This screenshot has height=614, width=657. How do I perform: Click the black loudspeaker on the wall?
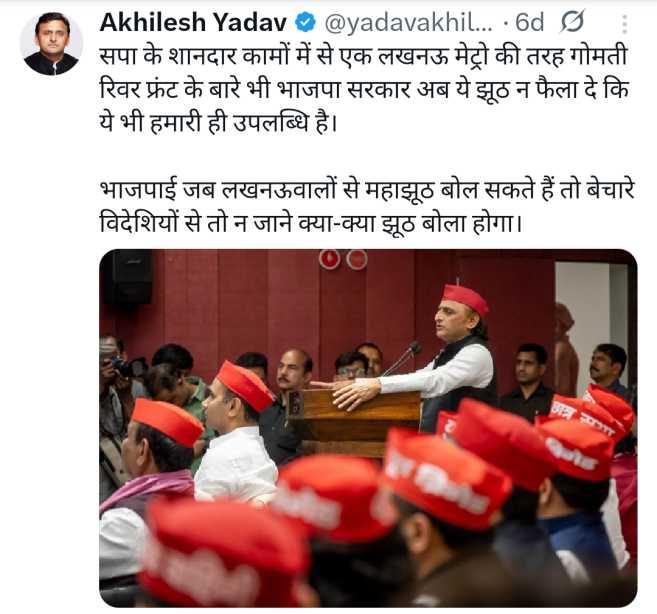tap(129, 277)
